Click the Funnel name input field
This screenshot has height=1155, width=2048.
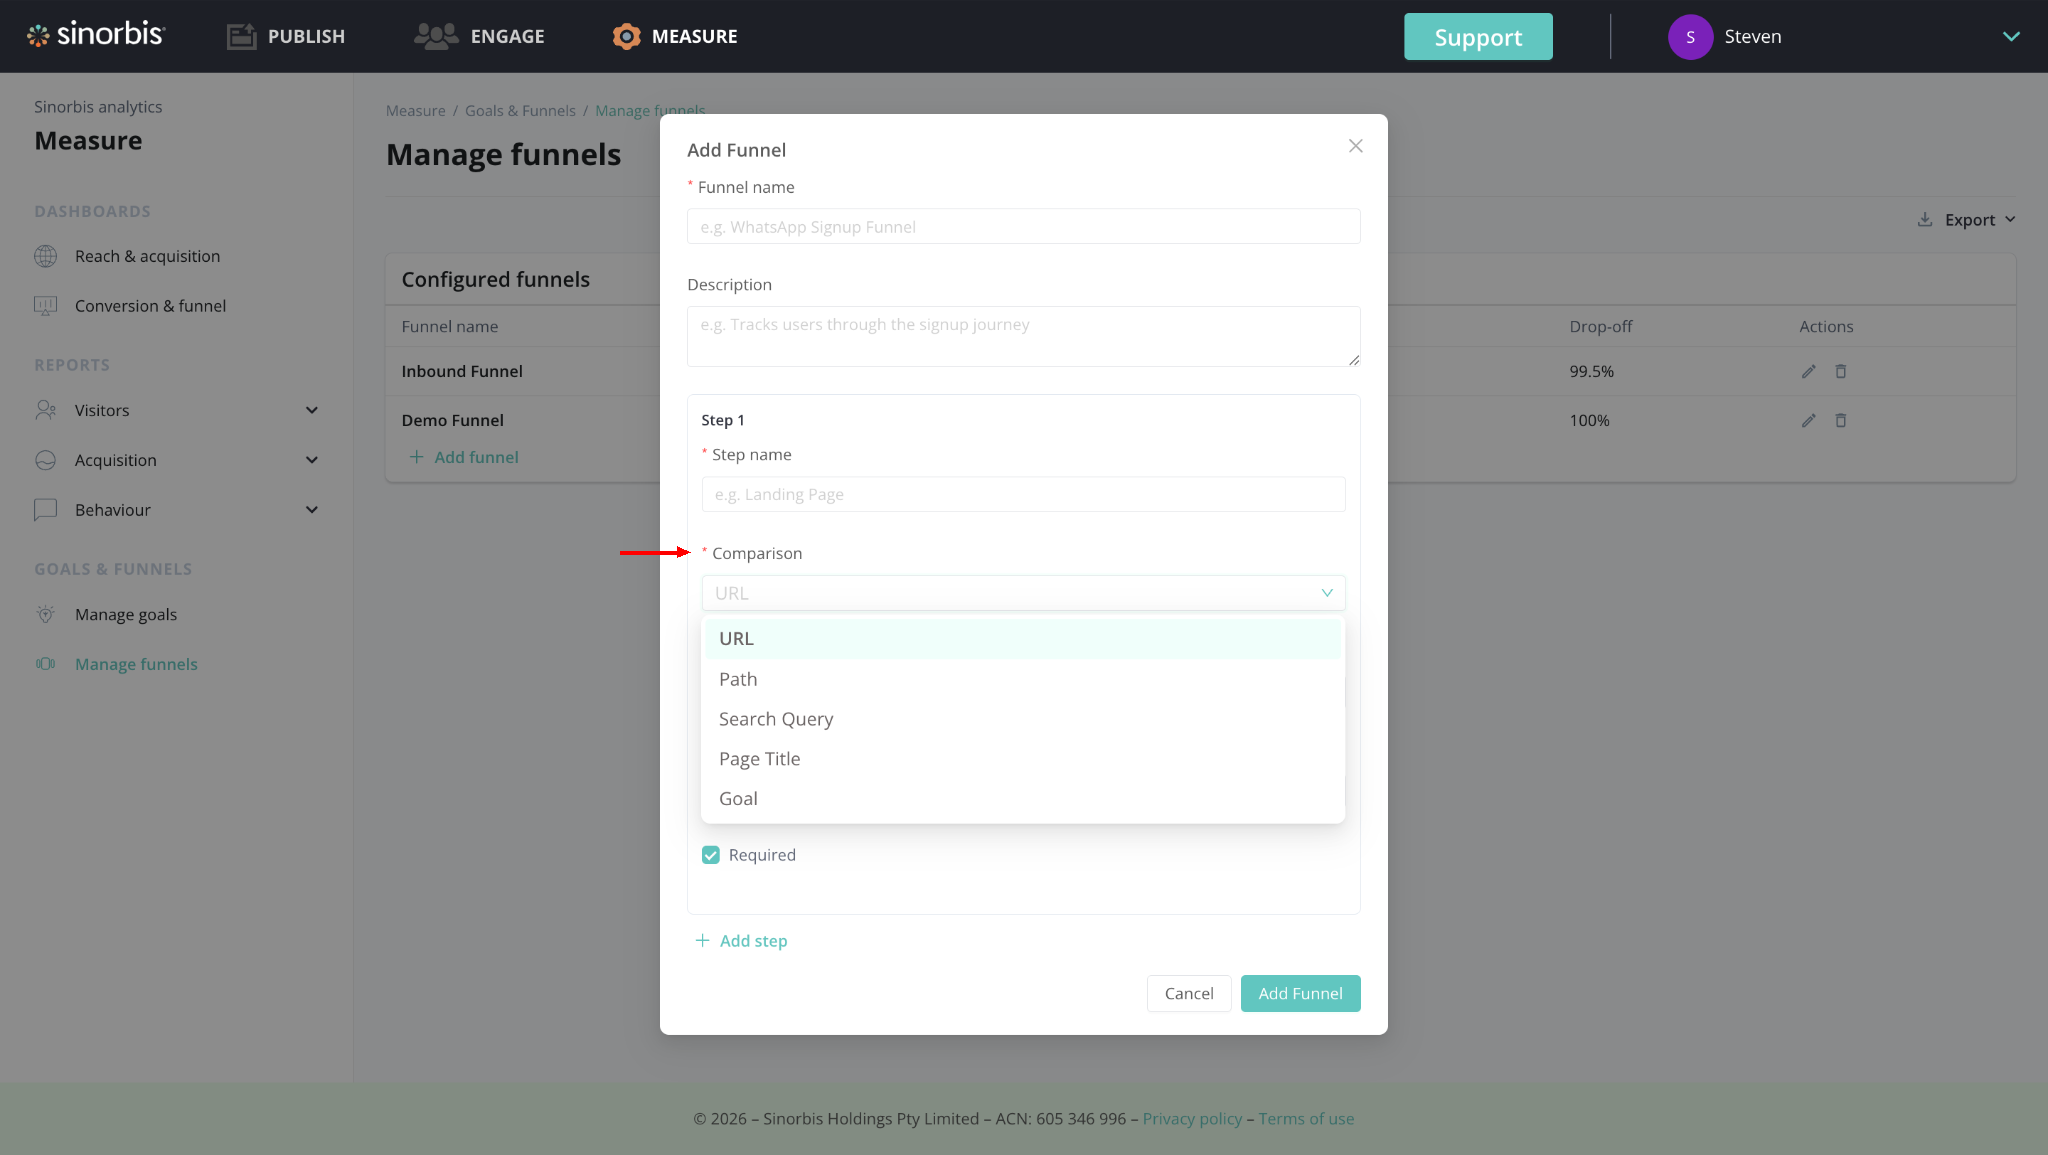tap(1023, 226)
